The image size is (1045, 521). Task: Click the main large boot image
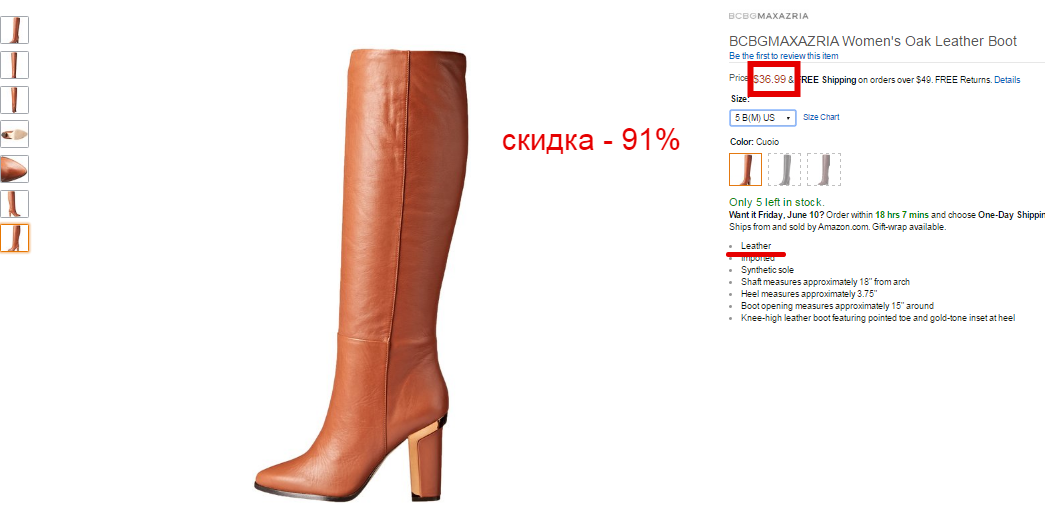point(353,274)
